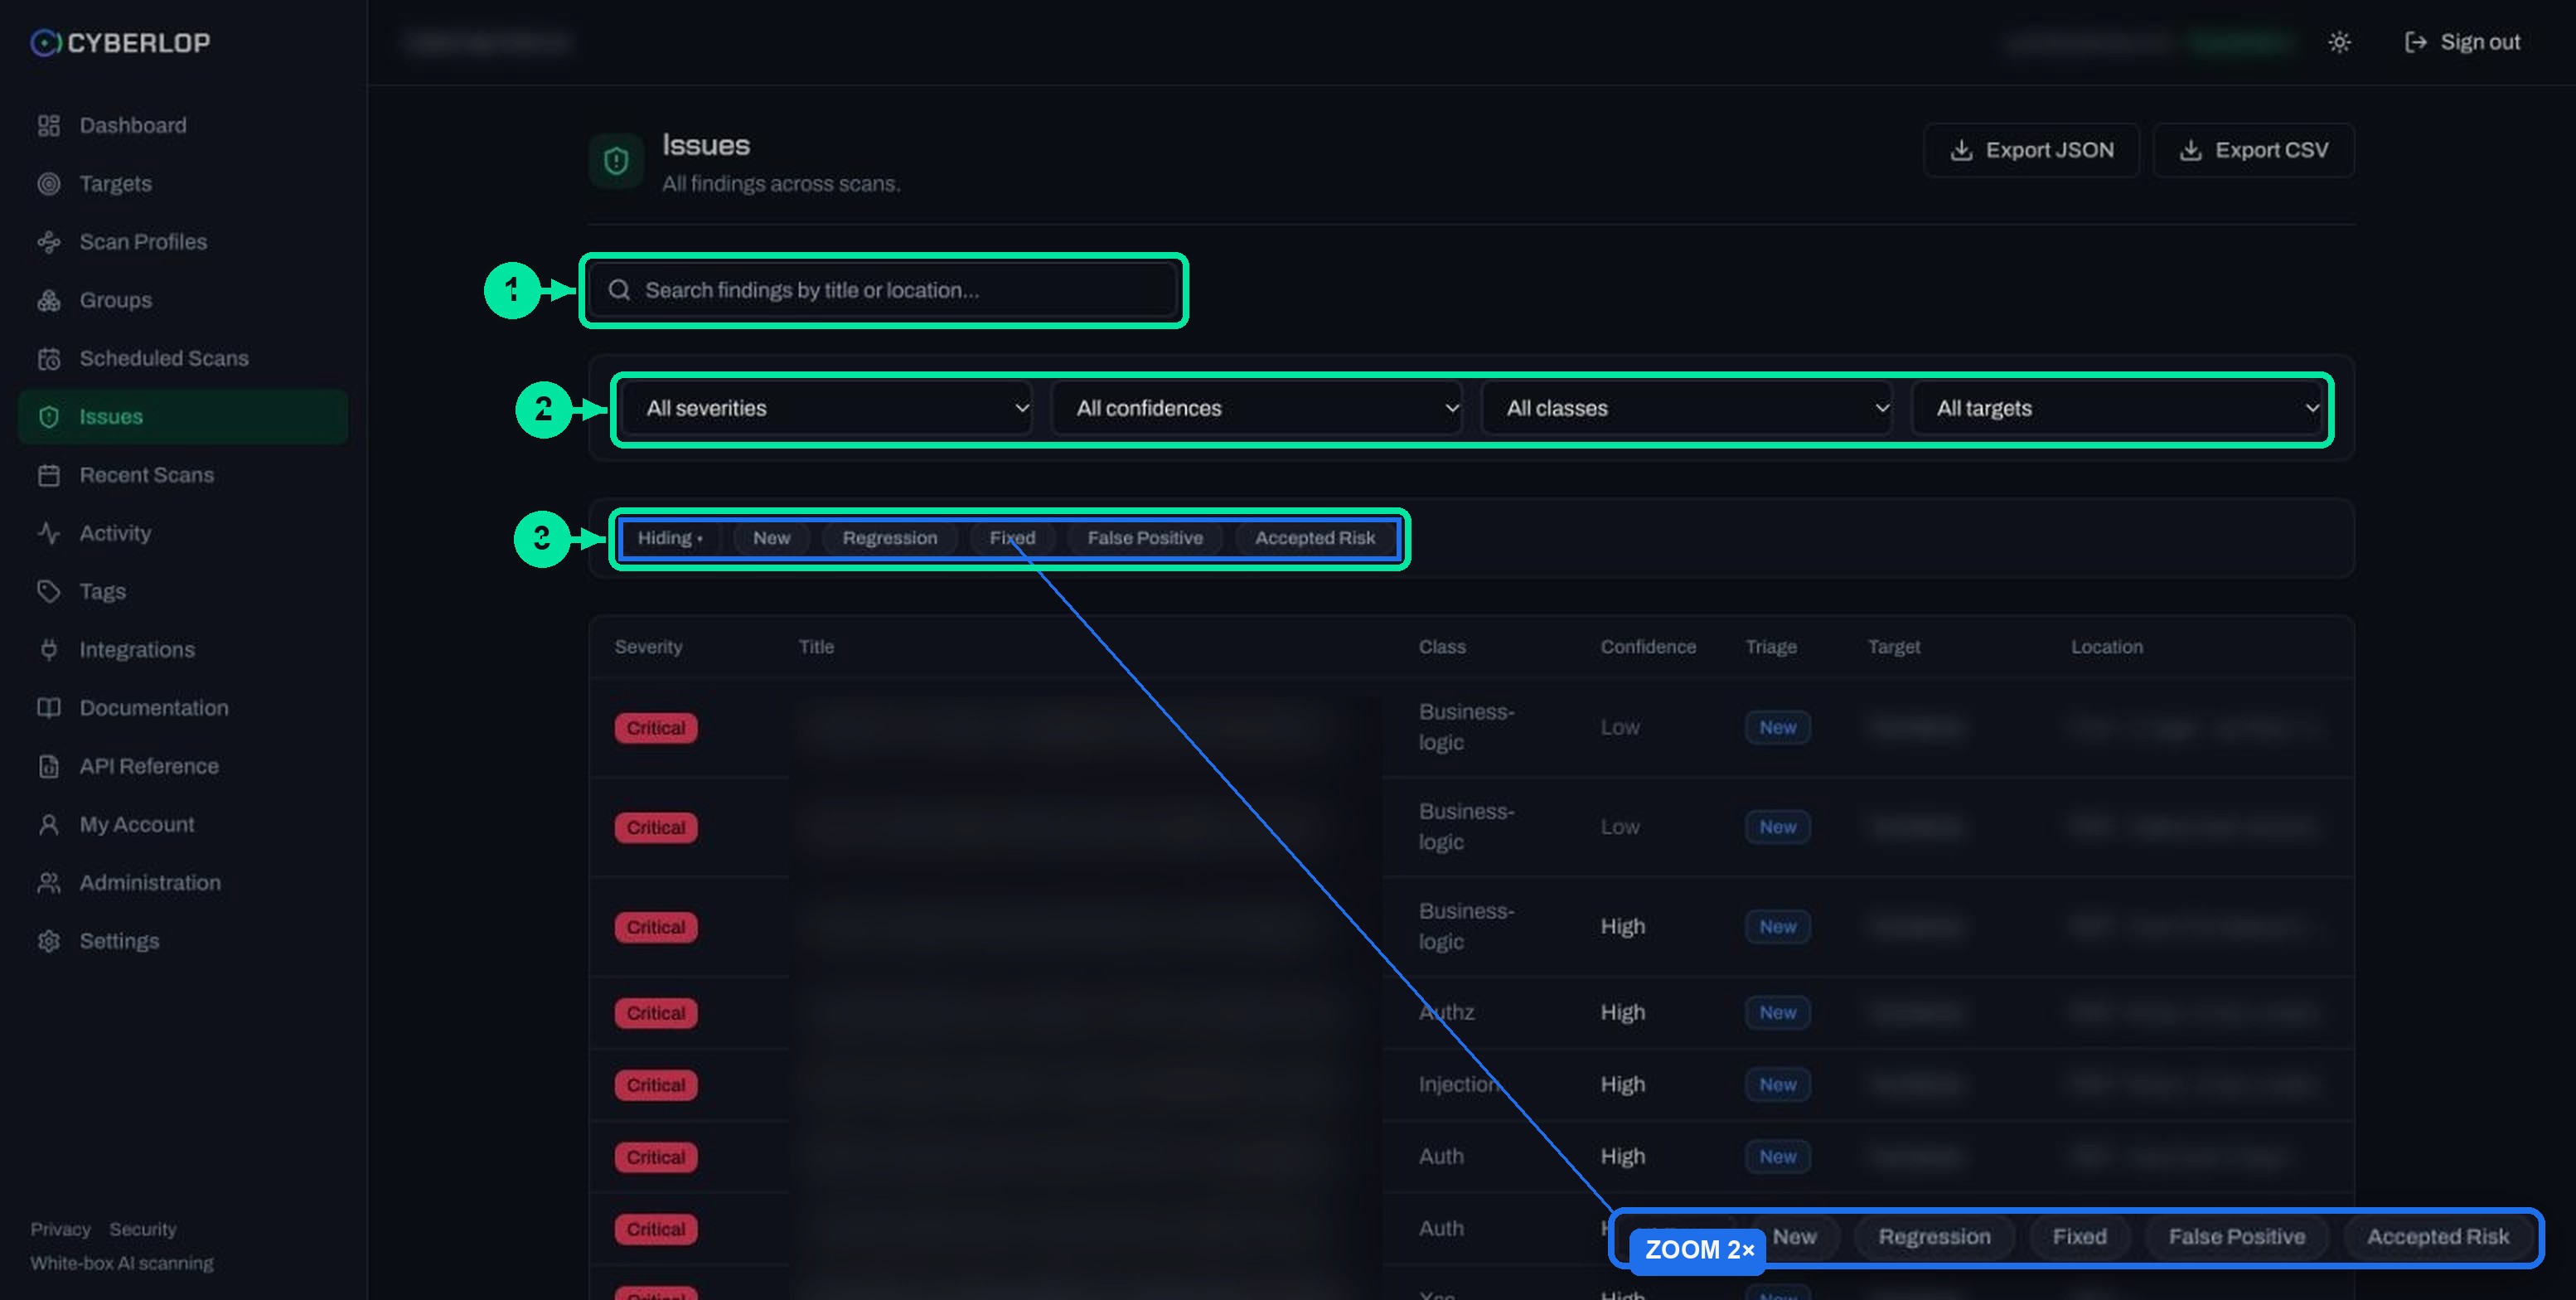2576x1300 pixels.
Task: Expand the All confidences dropdown
Action: [x=1257, y=408]
